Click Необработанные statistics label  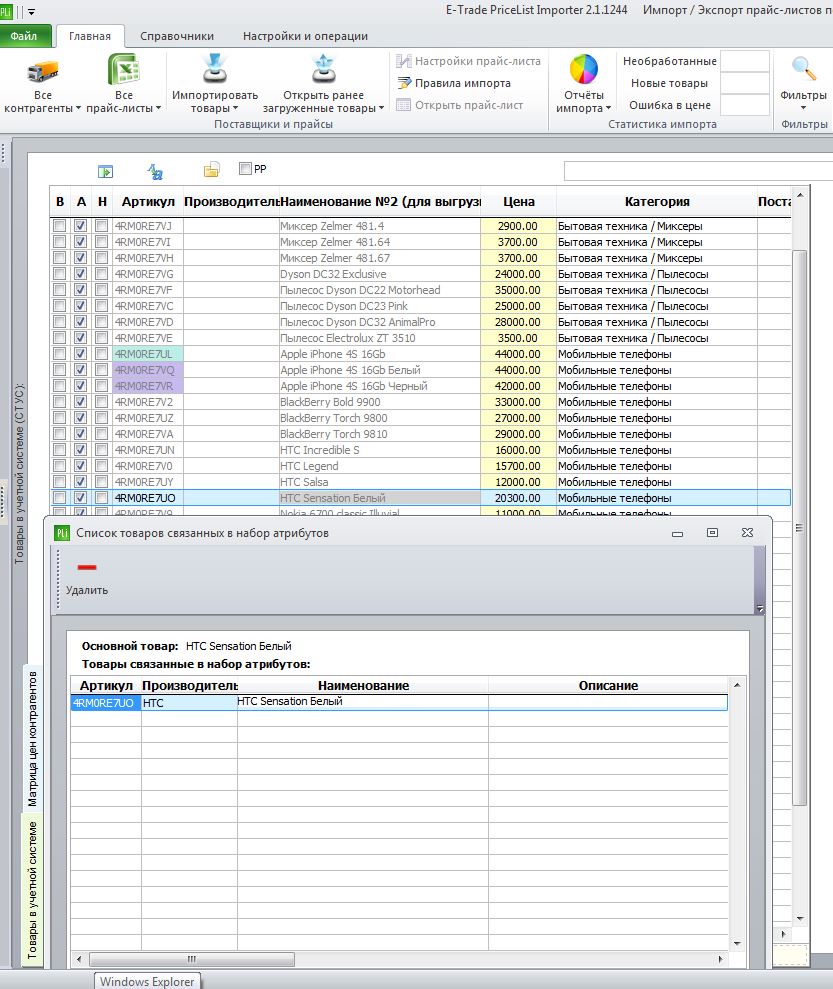670,61
